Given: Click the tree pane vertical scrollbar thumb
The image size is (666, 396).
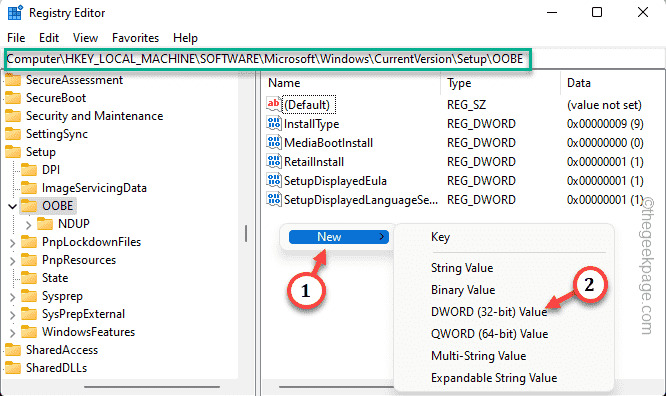Looking at the screenshot, I should pos(246,233).
